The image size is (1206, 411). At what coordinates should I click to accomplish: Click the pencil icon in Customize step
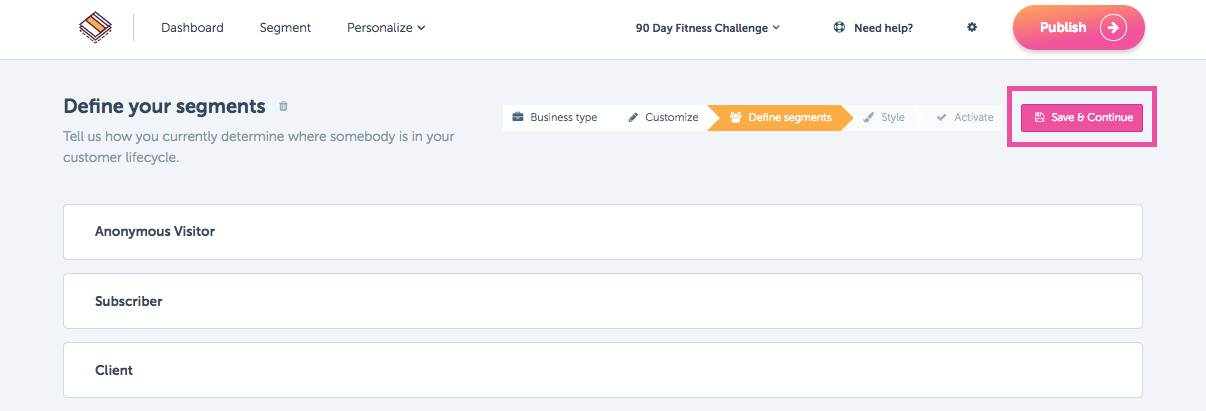pos(633,117)
